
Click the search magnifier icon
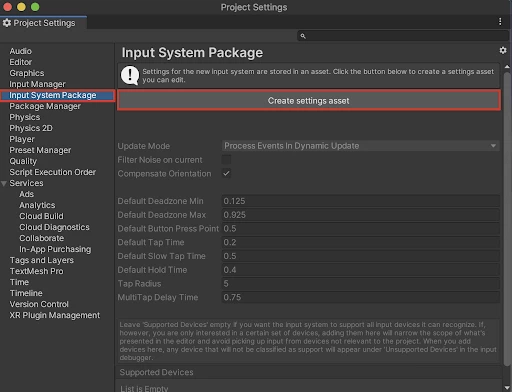click(x=303, y=36)
